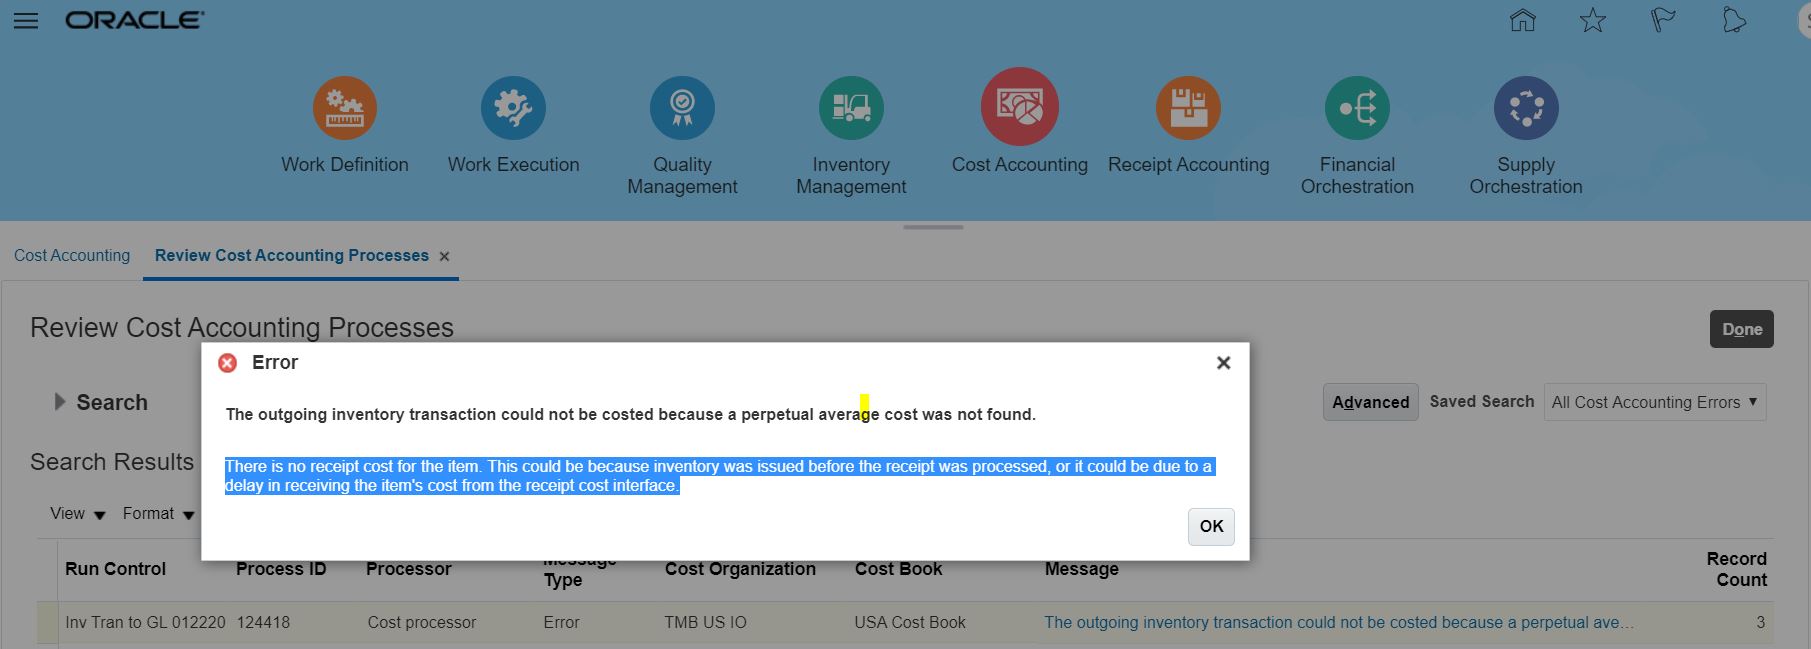Open the Saved Search dropdown
This screenshot has height=649, width=1811.
pos(1655,402)
